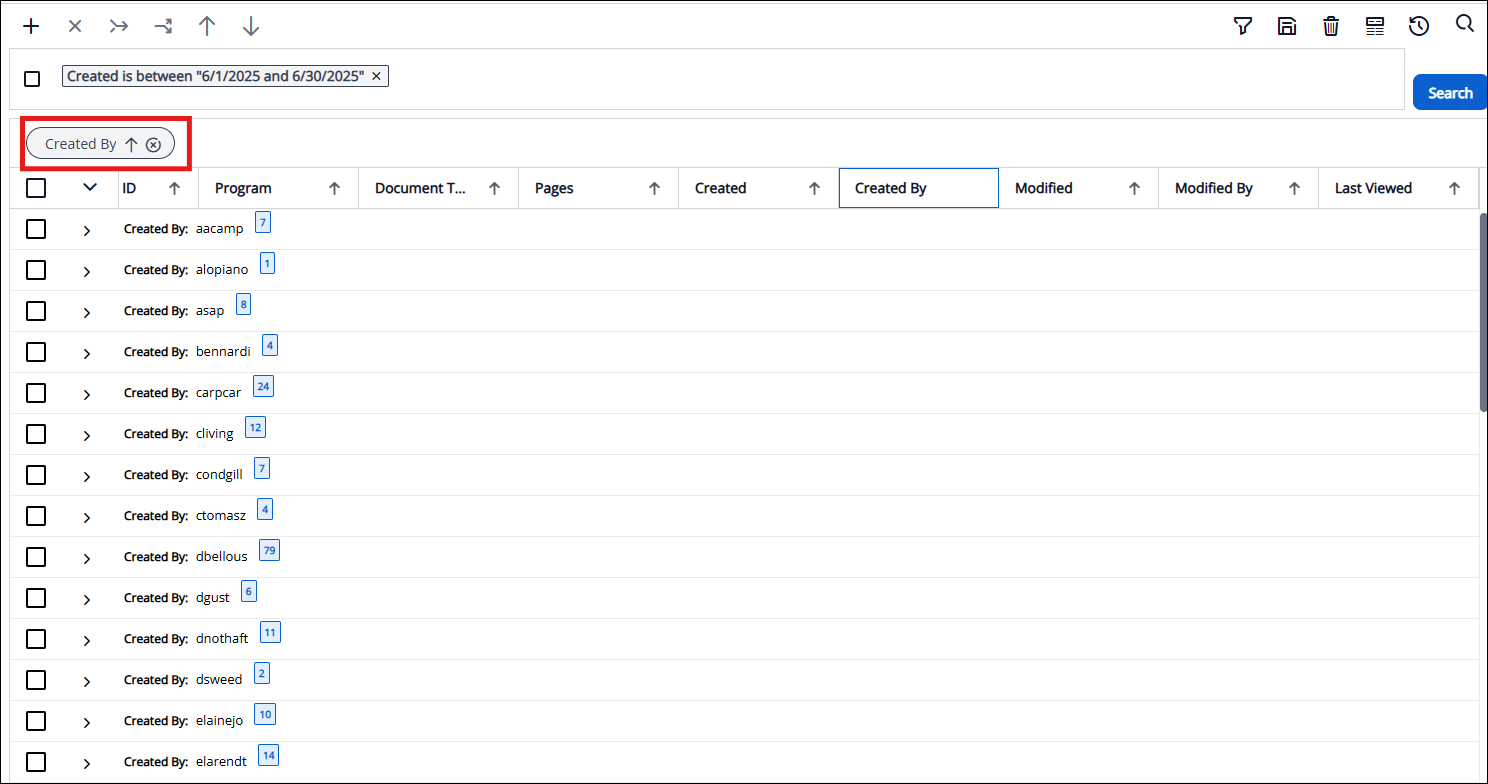Click the elainejo count badge 10
This screenshot has height=784, width=1488.
[265, 714]
